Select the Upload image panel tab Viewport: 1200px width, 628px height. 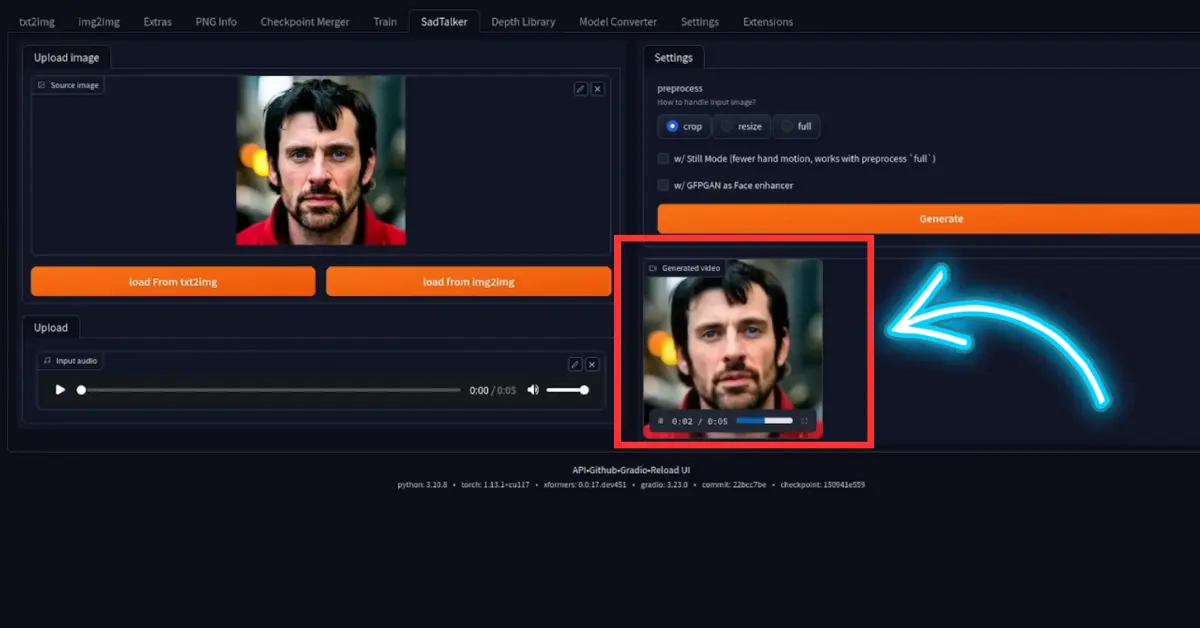[x=66, y=58]
